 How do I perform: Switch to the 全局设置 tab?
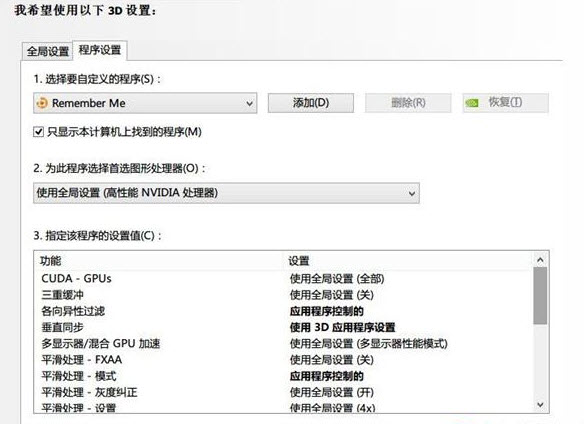47,51
